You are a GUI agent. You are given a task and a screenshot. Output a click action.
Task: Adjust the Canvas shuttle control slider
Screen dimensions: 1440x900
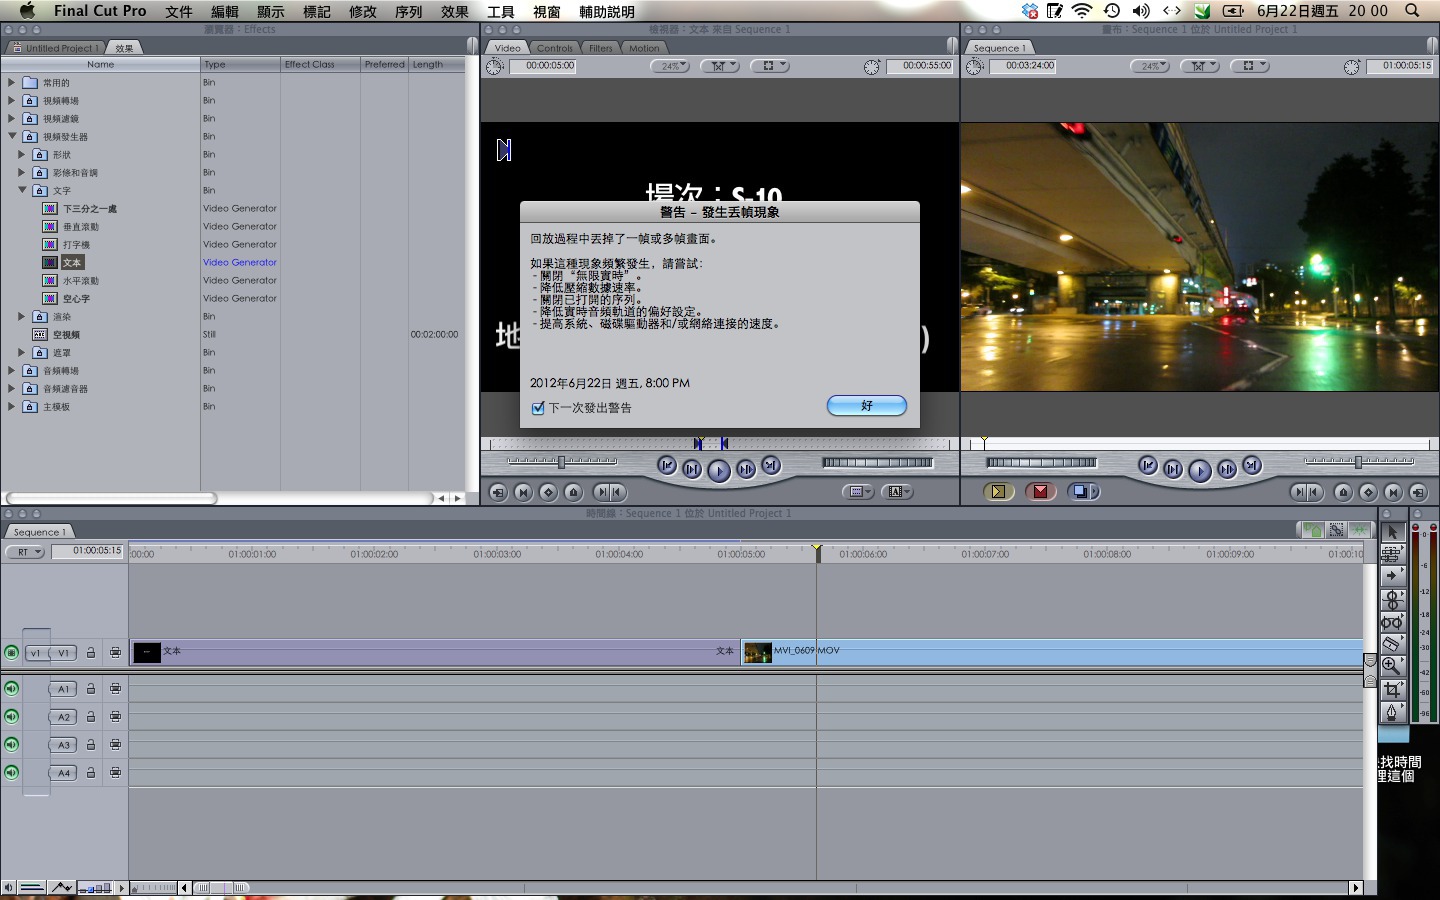coord(1359,461)
